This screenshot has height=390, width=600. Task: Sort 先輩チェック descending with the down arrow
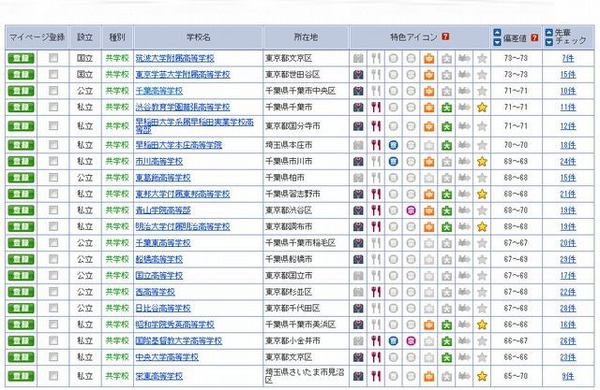click(x=549, y=42)
